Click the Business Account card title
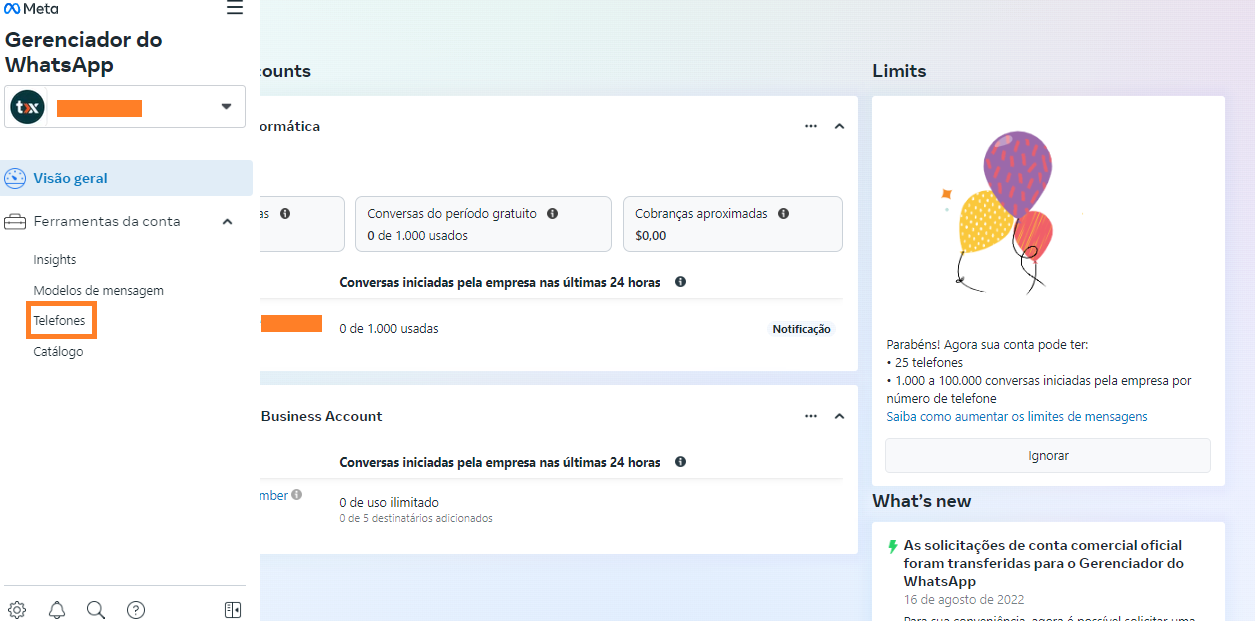Image resolution: width=1255 pixels, height=621 pixels. click(321, 416)
